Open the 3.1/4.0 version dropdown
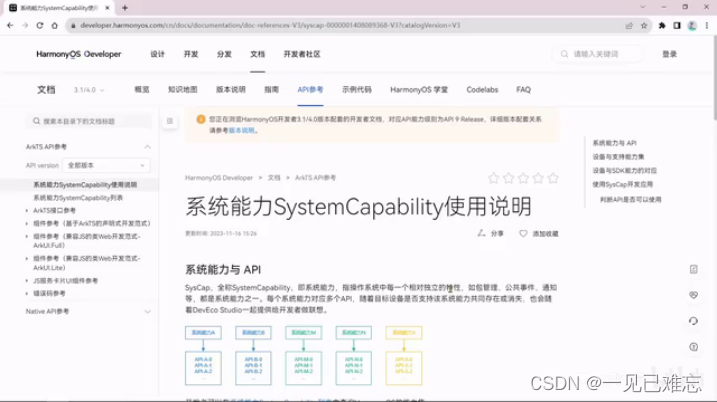The height and width of the screenshot is (402, 717). (x=89, y=90)
